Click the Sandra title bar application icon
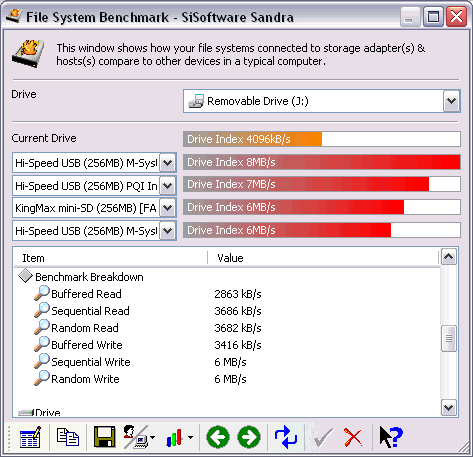Image resolution: width=473 pixels, height=457 pixels. (14, 16)
